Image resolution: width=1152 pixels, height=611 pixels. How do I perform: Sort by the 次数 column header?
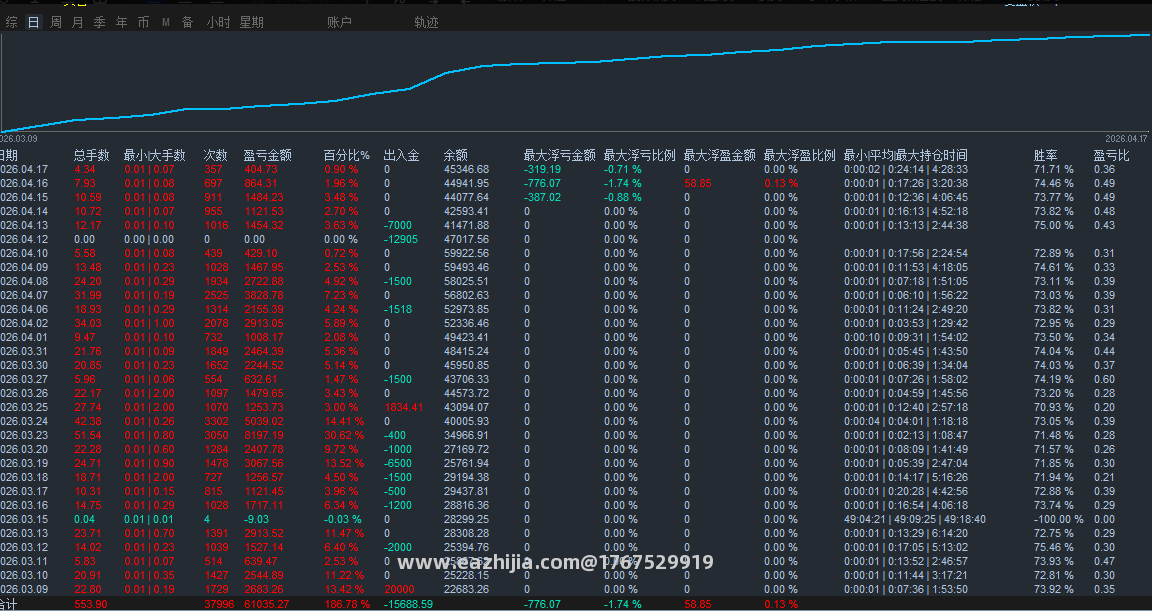click(x=215, y=156)
